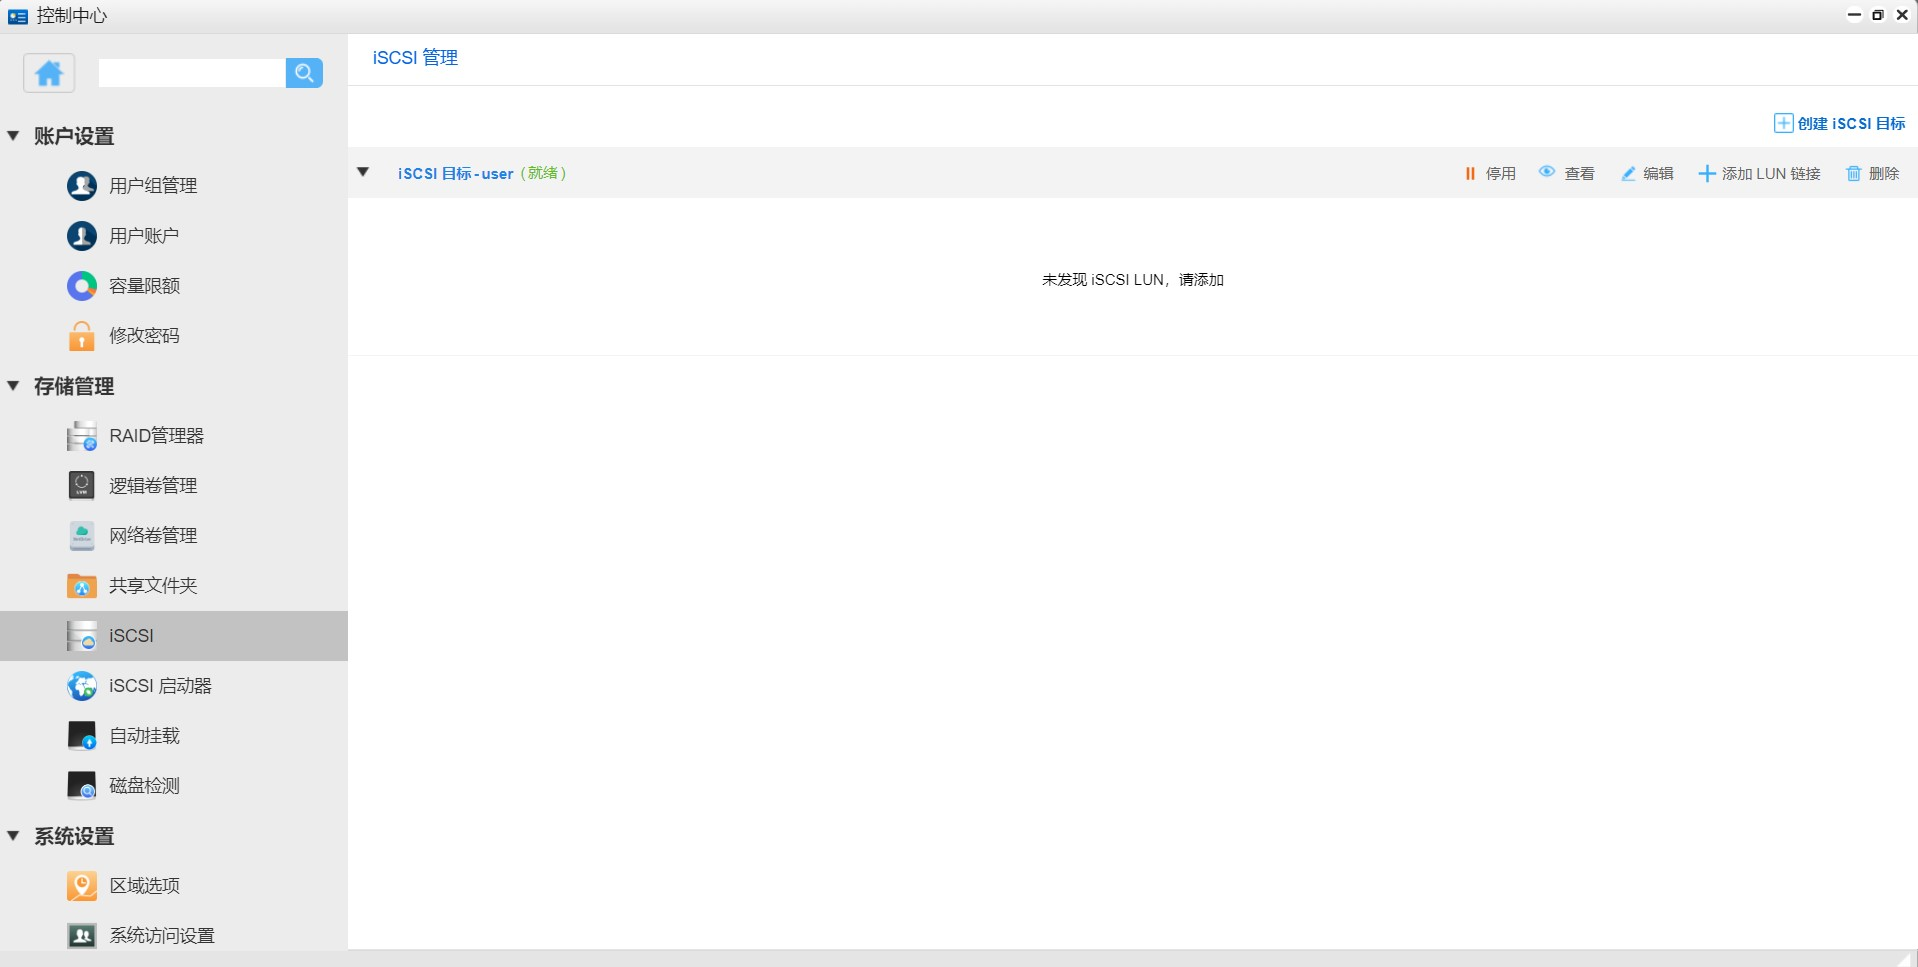The width and height of the screenshot is (1918, 967).
Task: Click 创建 iSCSI 目标 button
Action: 1840,124
